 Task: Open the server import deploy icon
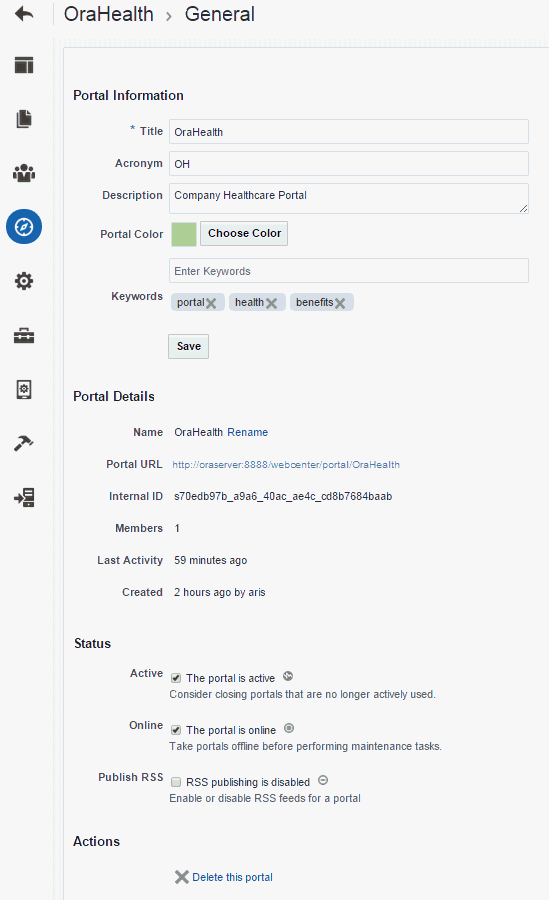(24, 497)
